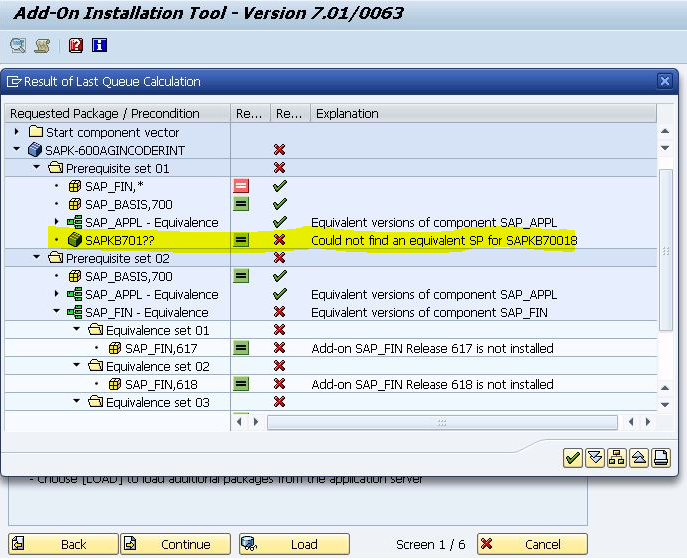The image size is (687, 560).
Task: Open the red question mark help icon
Action: 76,45
